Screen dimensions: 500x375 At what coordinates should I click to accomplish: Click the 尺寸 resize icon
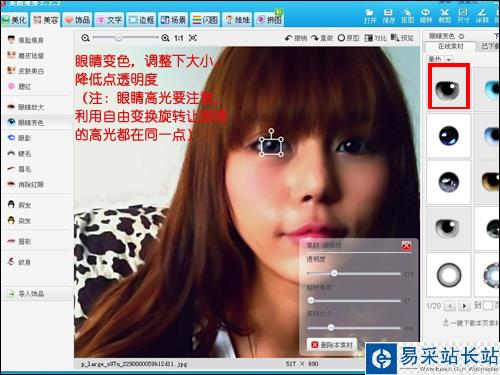(463, 16)
